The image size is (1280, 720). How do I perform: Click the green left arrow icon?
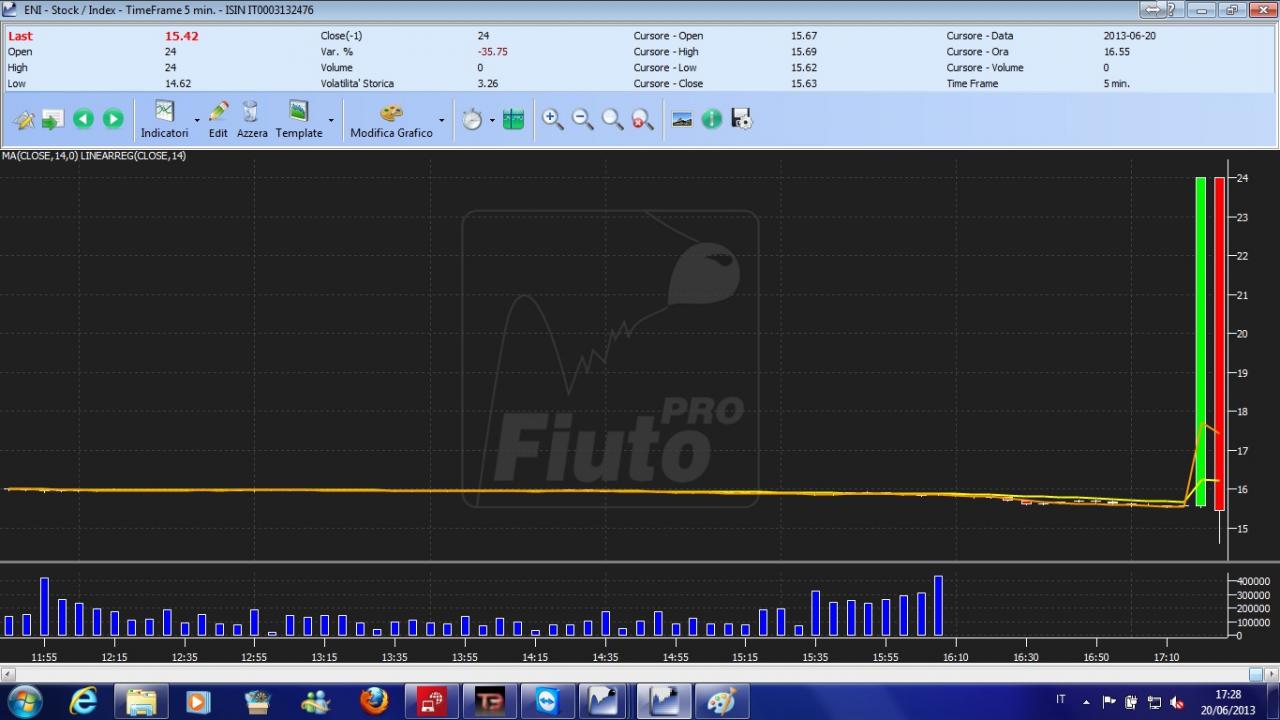pos(83,119)
